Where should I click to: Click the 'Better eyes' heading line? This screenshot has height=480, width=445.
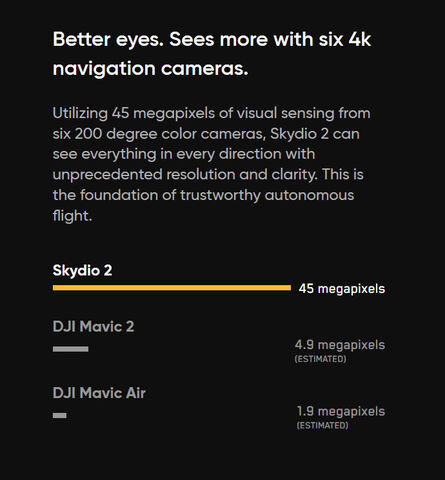[x=212, y=40]
